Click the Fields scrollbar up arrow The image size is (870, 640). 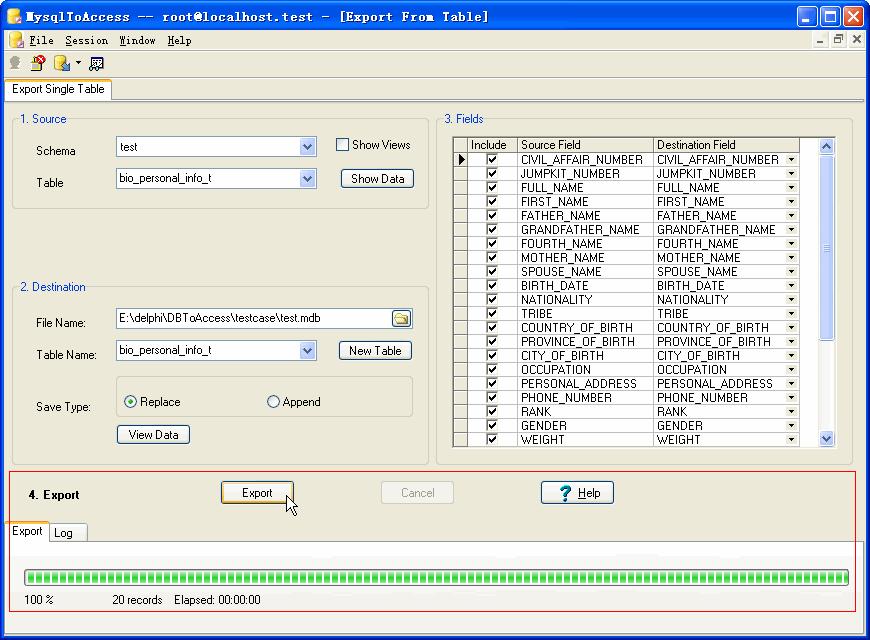click(x=826, y=147)
